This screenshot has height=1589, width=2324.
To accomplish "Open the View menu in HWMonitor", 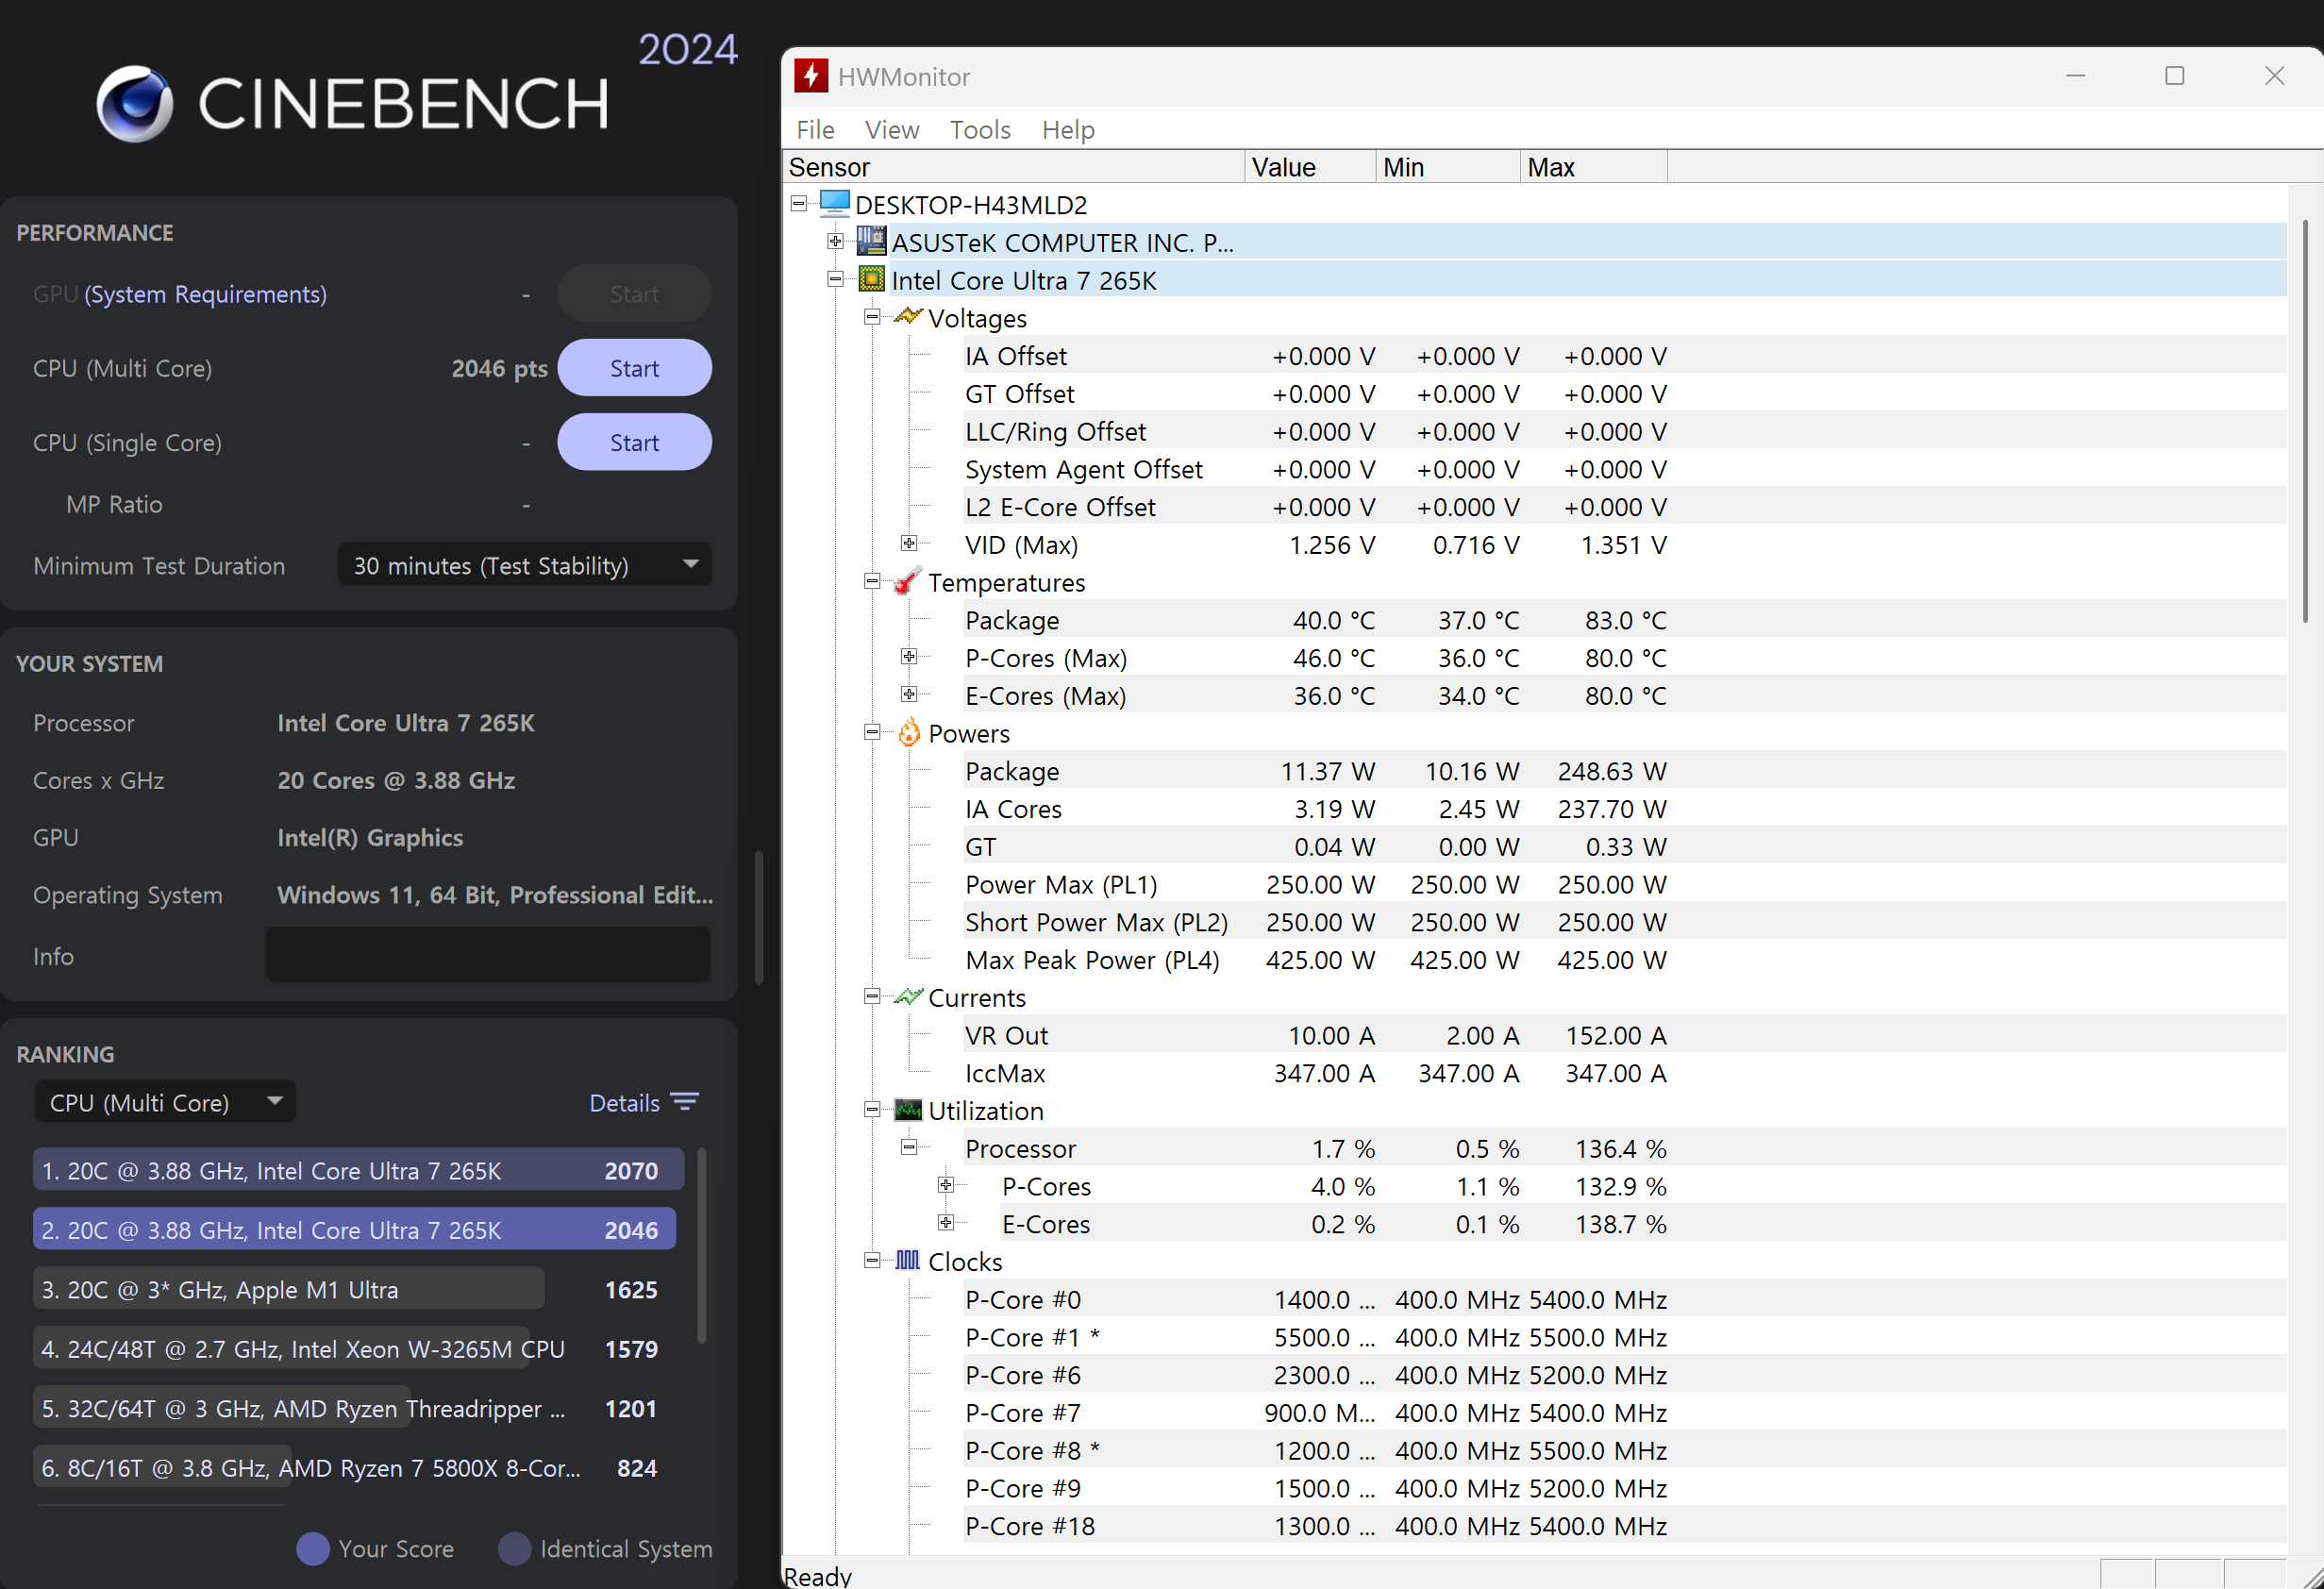I will pyautogui.click(x=892, y=129).
